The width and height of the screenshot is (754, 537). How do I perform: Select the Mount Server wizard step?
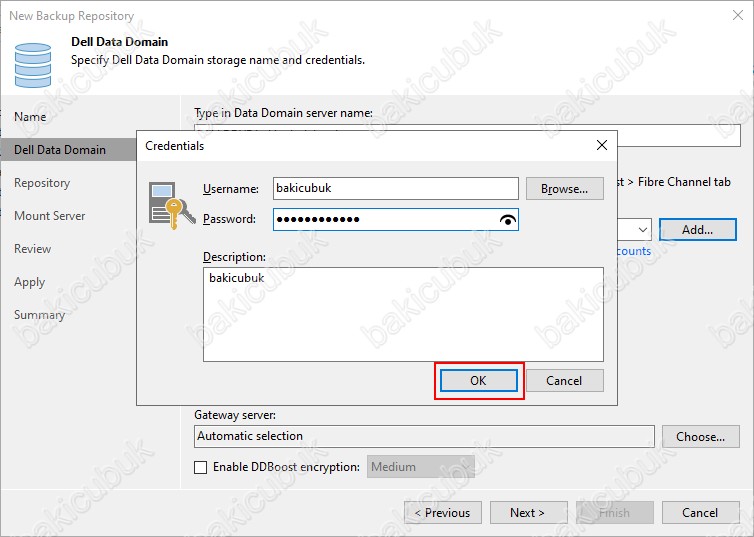pos(50,216)
